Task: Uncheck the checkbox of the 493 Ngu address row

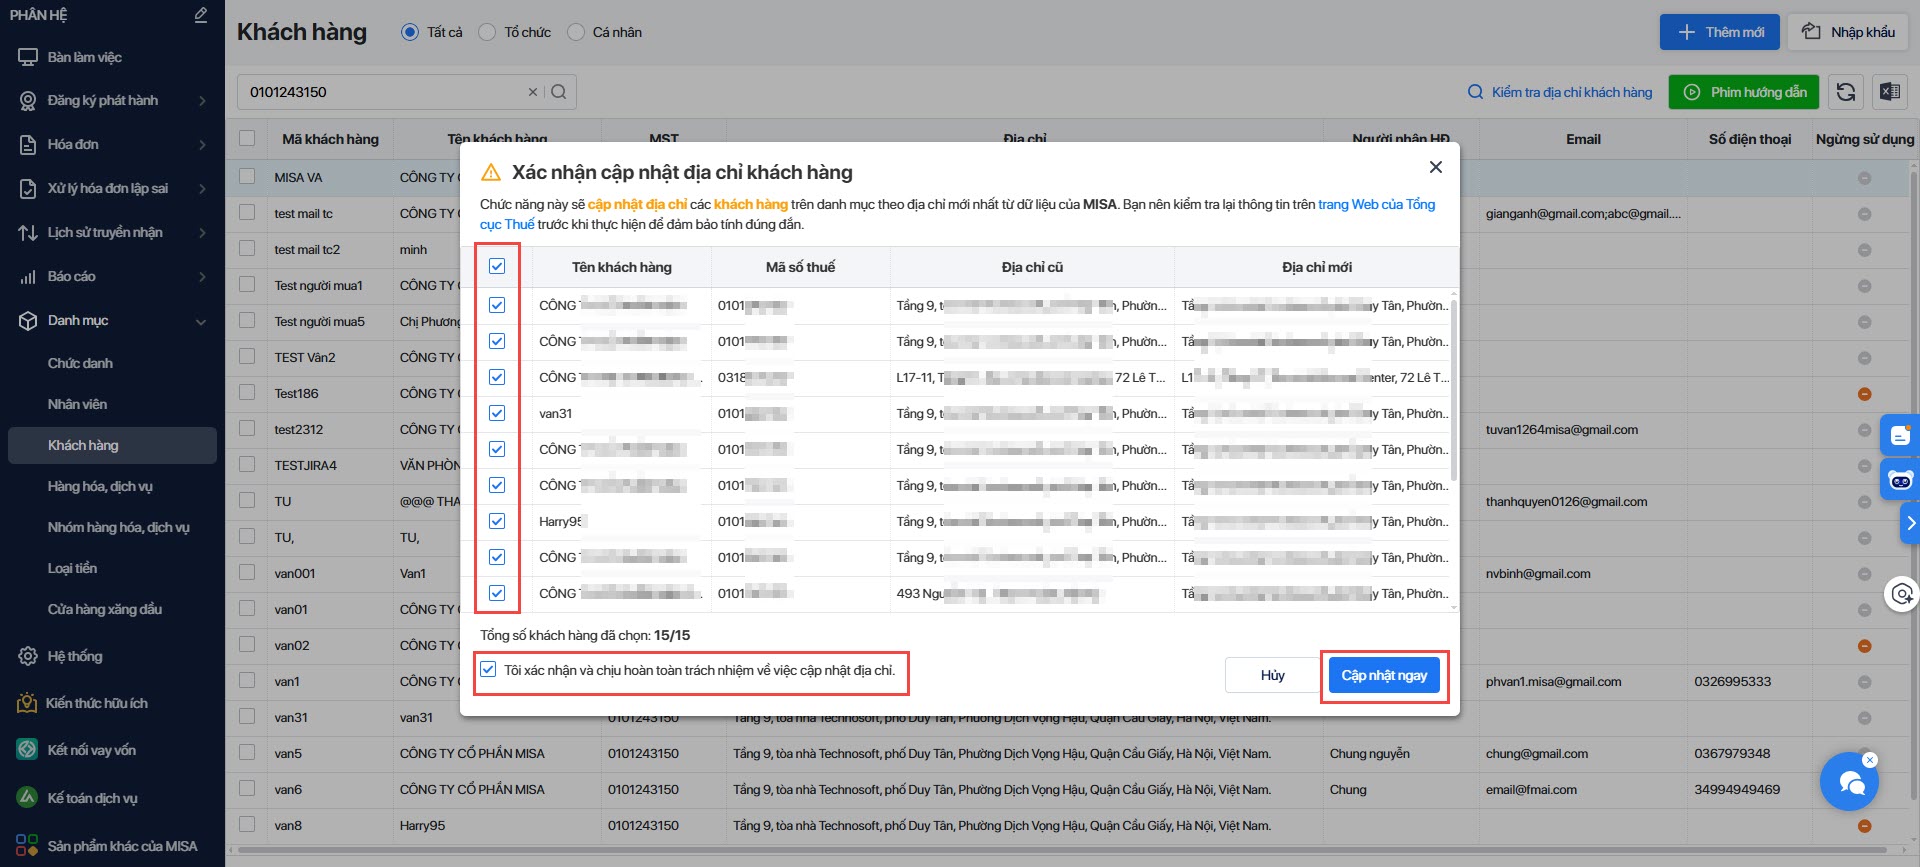Action: coord(497,593)
